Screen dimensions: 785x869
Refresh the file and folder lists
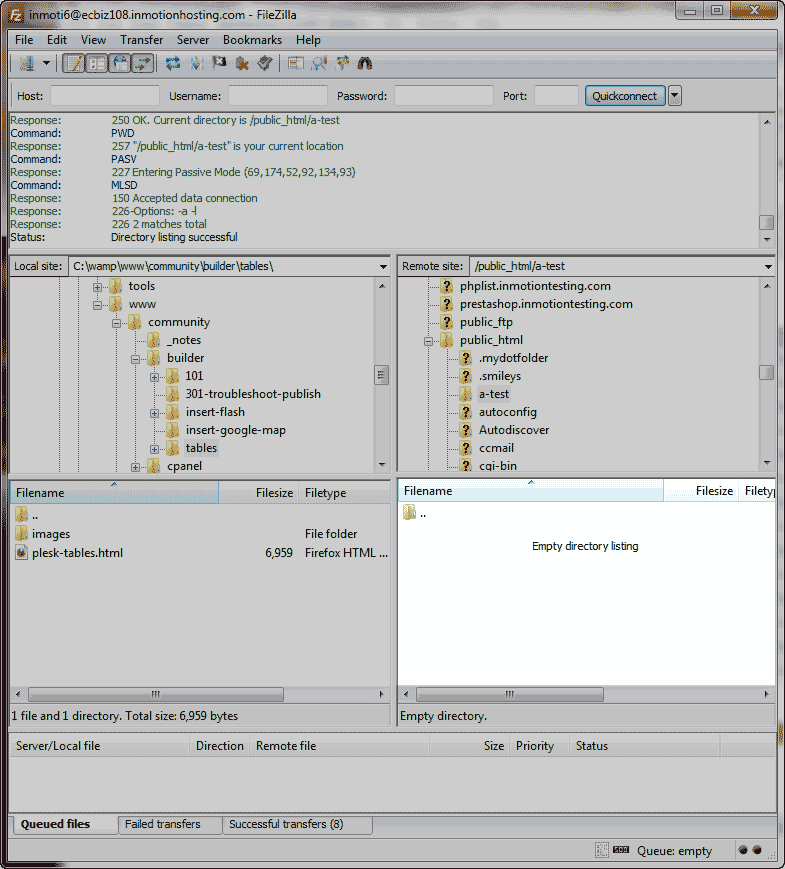point(173,63)
